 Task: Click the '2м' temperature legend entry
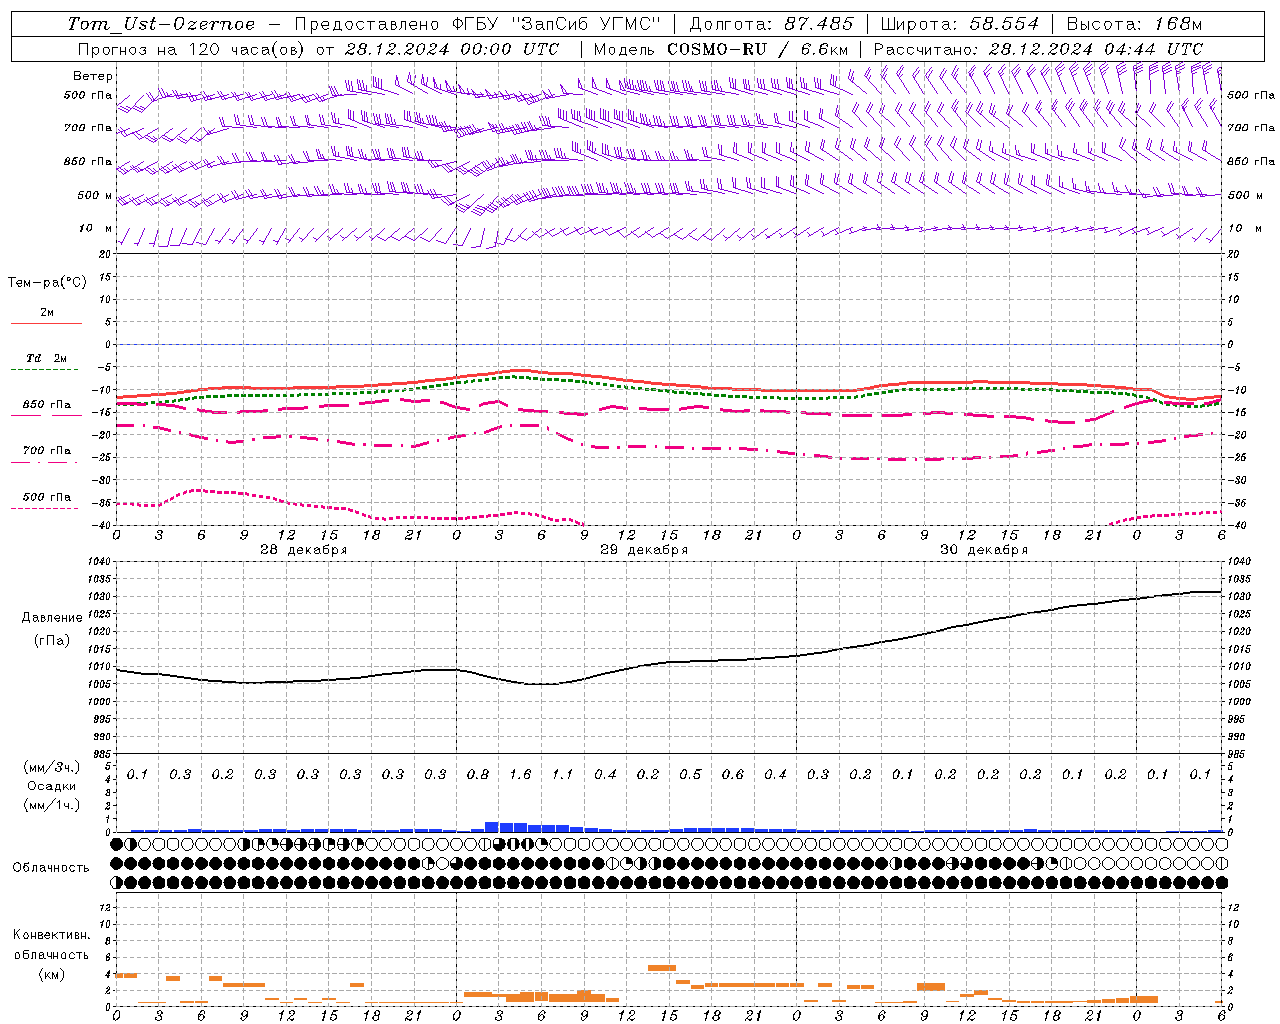click(46, 312)
